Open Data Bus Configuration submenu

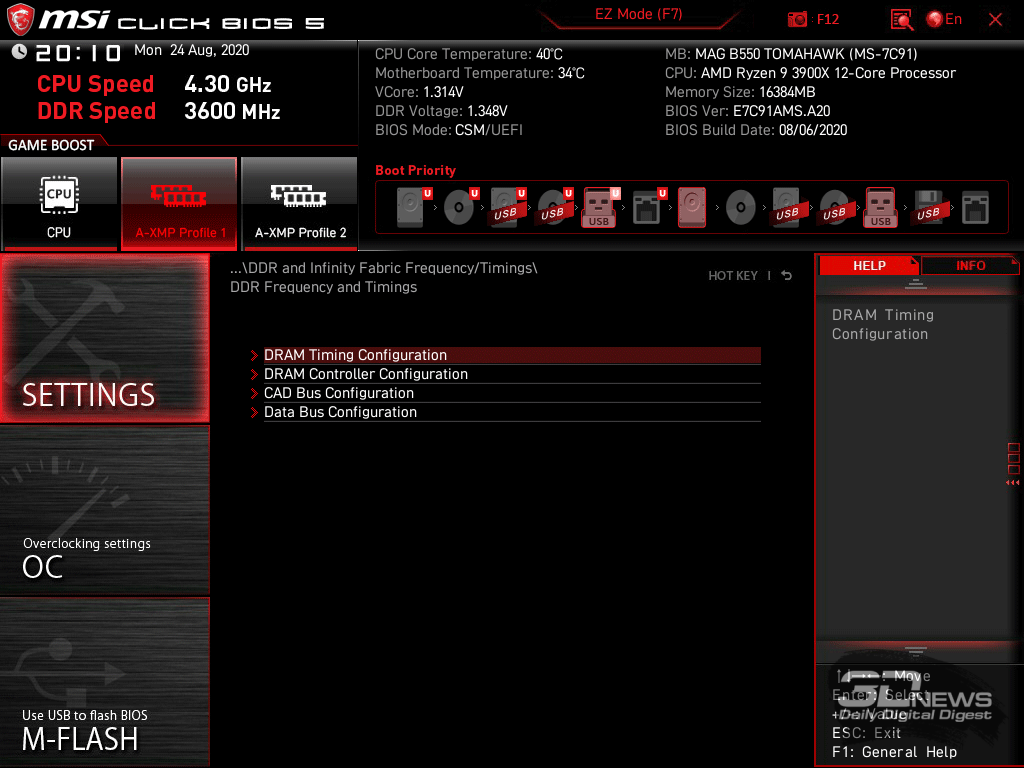[x=512, y=412]
